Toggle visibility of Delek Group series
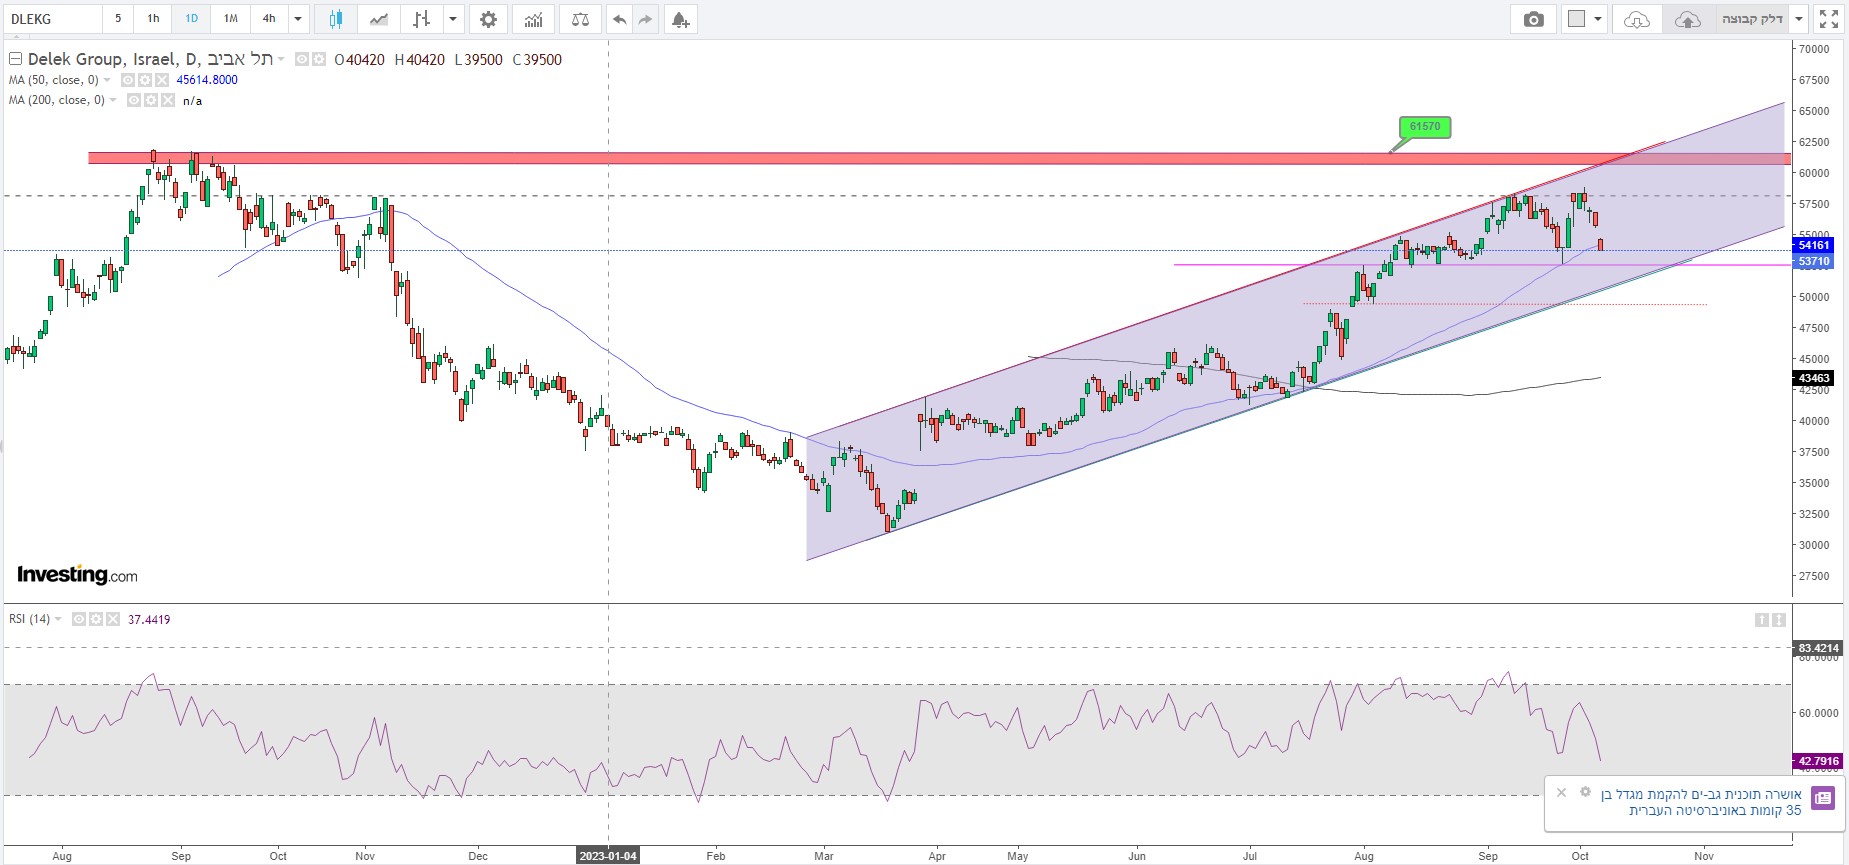The height and width of the screenshot is (865, 1849). [x=302, y=59]
